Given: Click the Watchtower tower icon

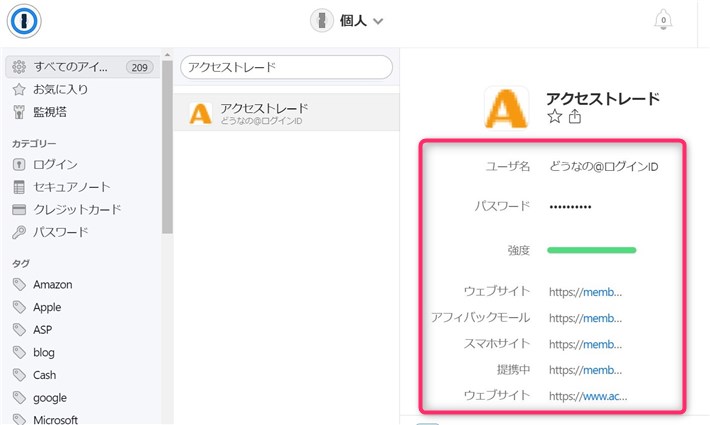Looking at the screenshot, I should tap(19, 112).
